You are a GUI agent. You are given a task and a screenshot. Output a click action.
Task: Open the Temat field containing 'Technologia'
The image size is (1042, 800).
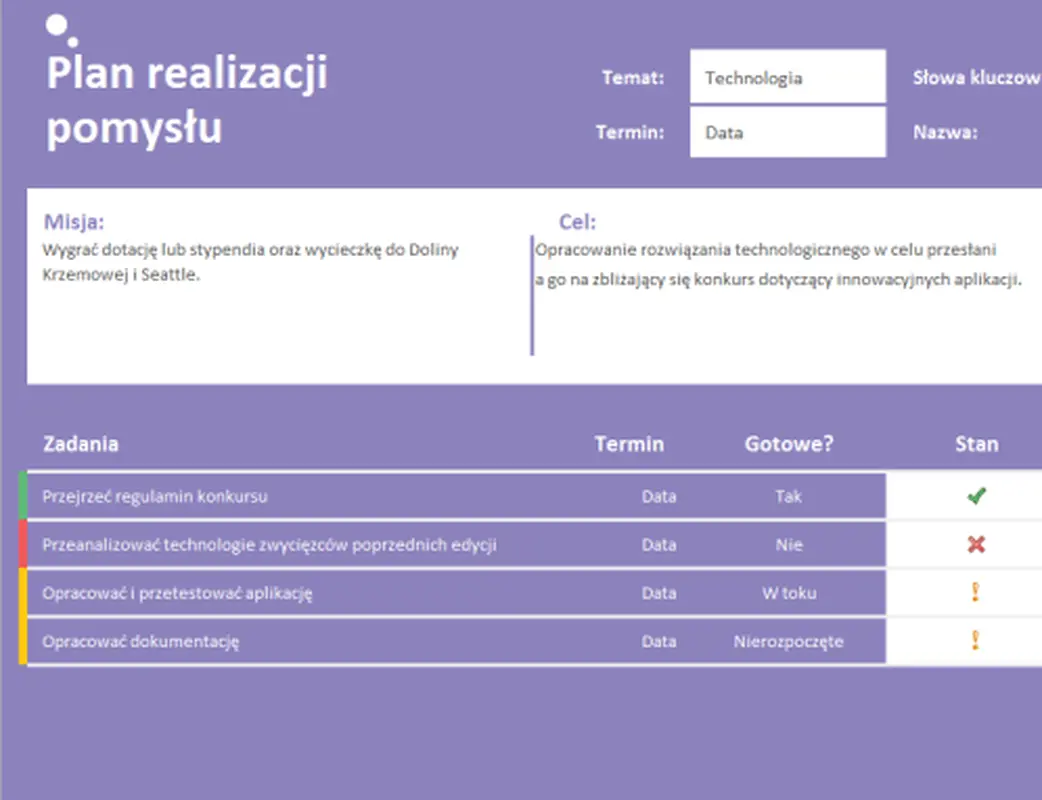787,76
